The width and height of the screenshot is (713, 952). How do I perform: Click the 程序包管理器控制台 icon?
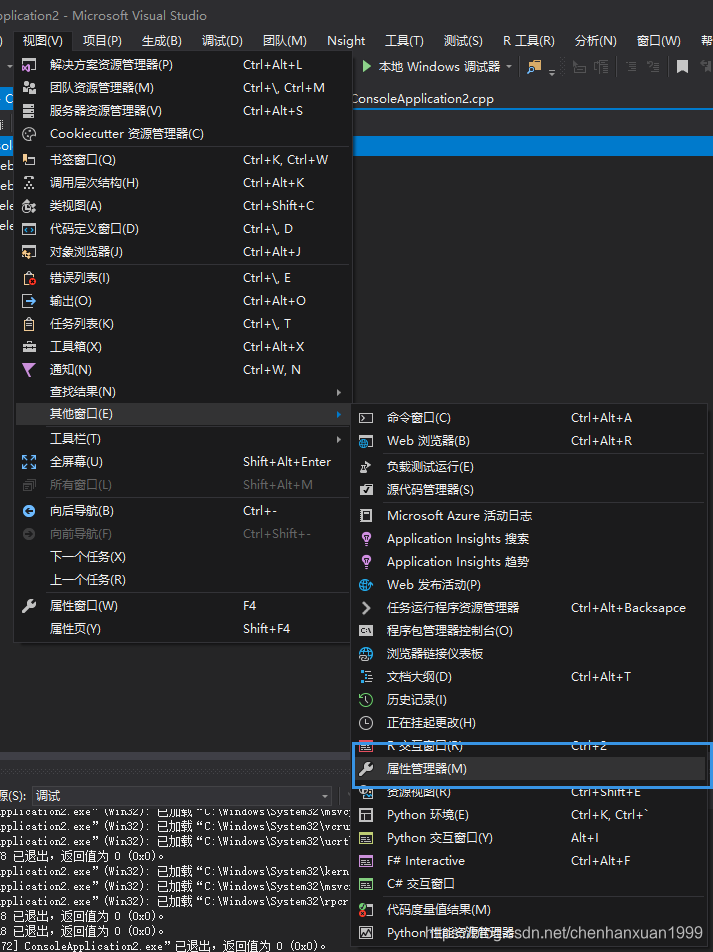366,631
